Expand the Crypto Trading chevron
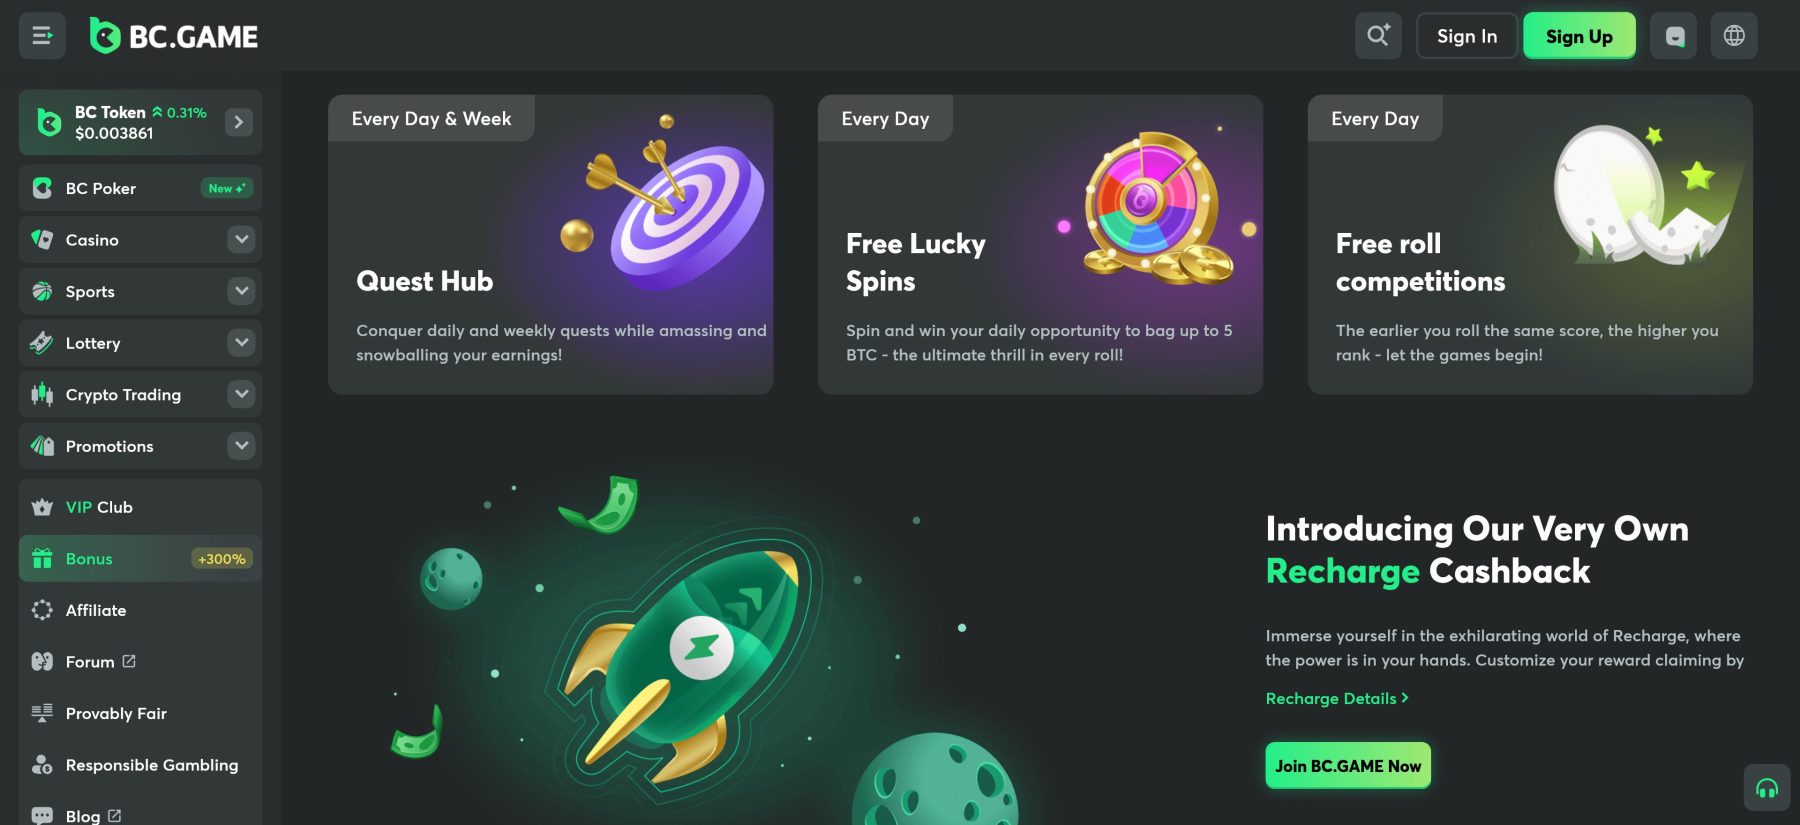The width and height of the screenshot is (1800, 825). coord(241,394)
